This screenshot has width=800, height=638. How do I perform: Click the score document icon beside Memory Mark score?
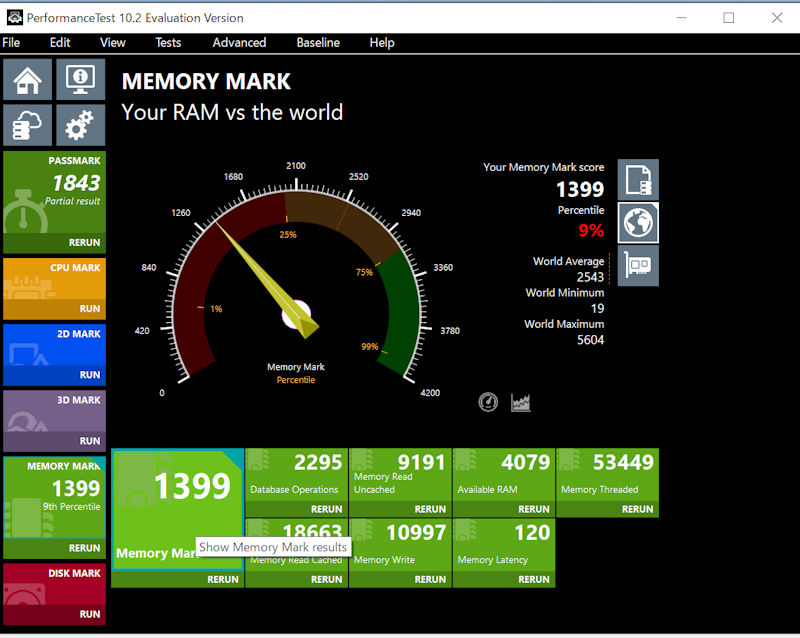pyautogui.click(x=638, y=180)
